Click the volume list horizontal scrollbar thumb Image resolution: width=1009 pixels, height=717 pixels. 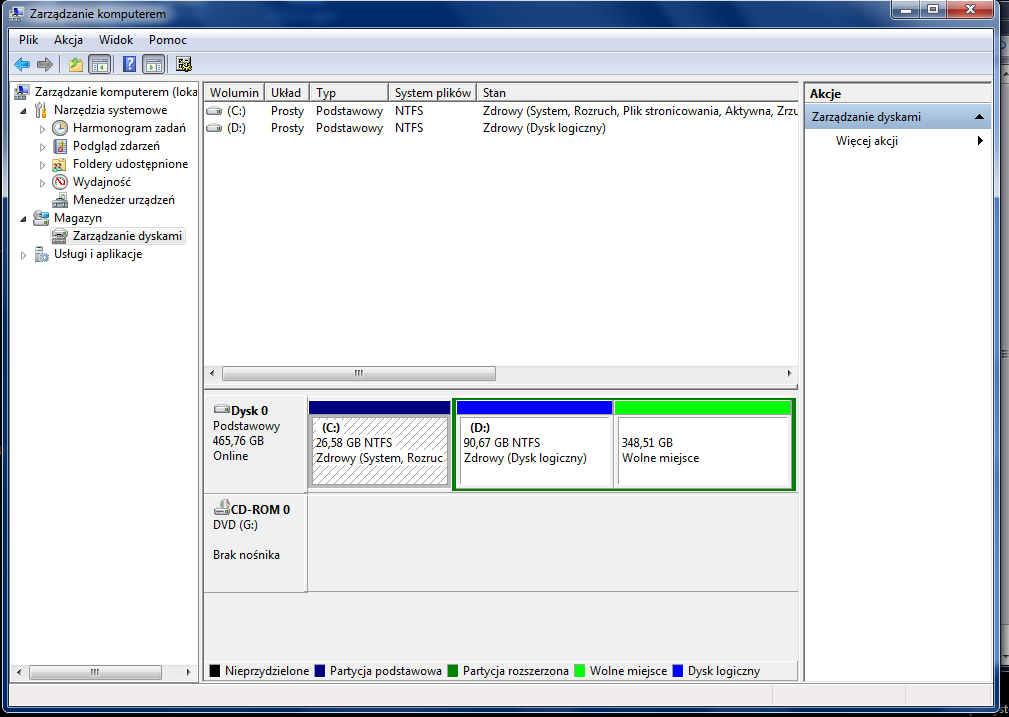[359, 373]
